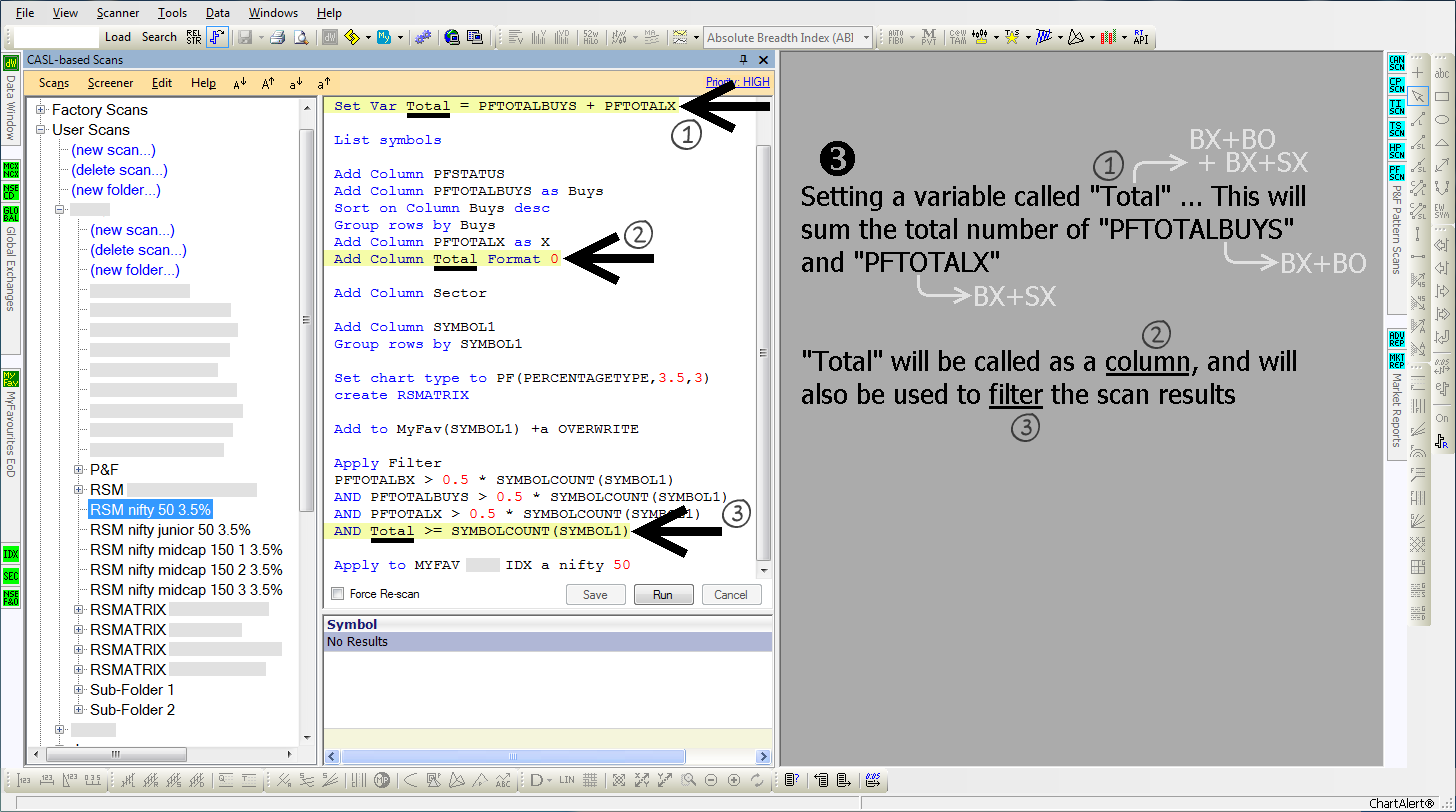Click the refresh icon in bottom toolbar
The height and width of the screenshot is (812, 1456).
(757, 780)
